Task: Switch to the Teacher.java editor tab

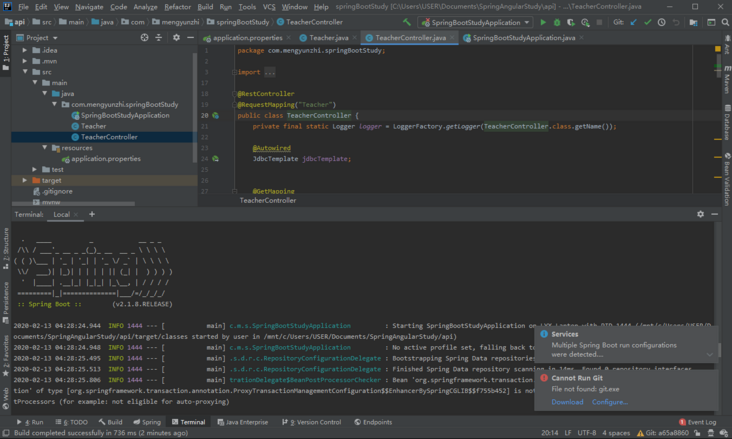Action: pyautogui.click(x=328, y=38)
